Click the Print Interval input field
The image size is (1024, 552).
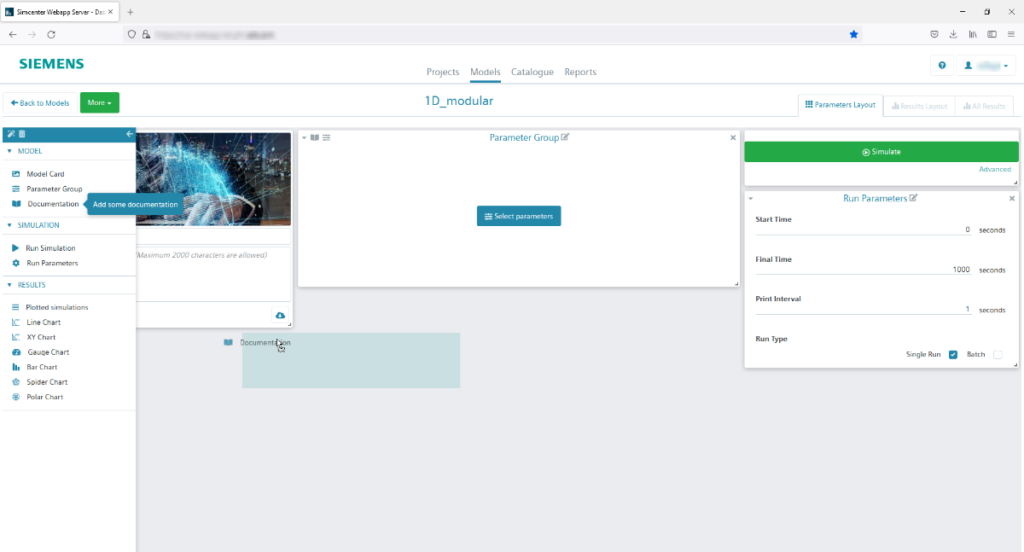863,309
